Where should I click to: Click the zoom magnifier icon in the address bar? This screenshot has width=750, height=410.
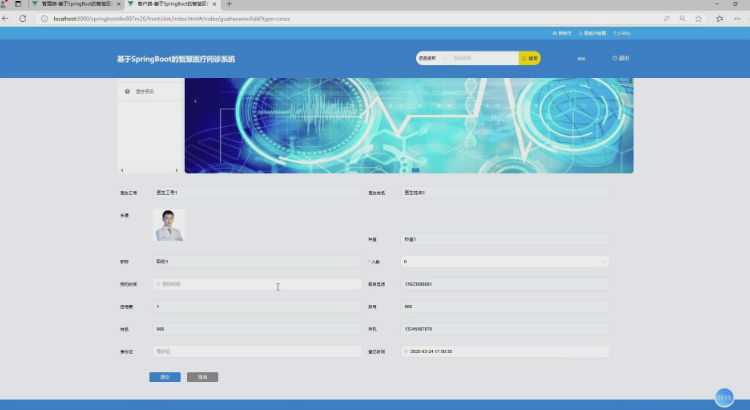[x=683, y=19]
